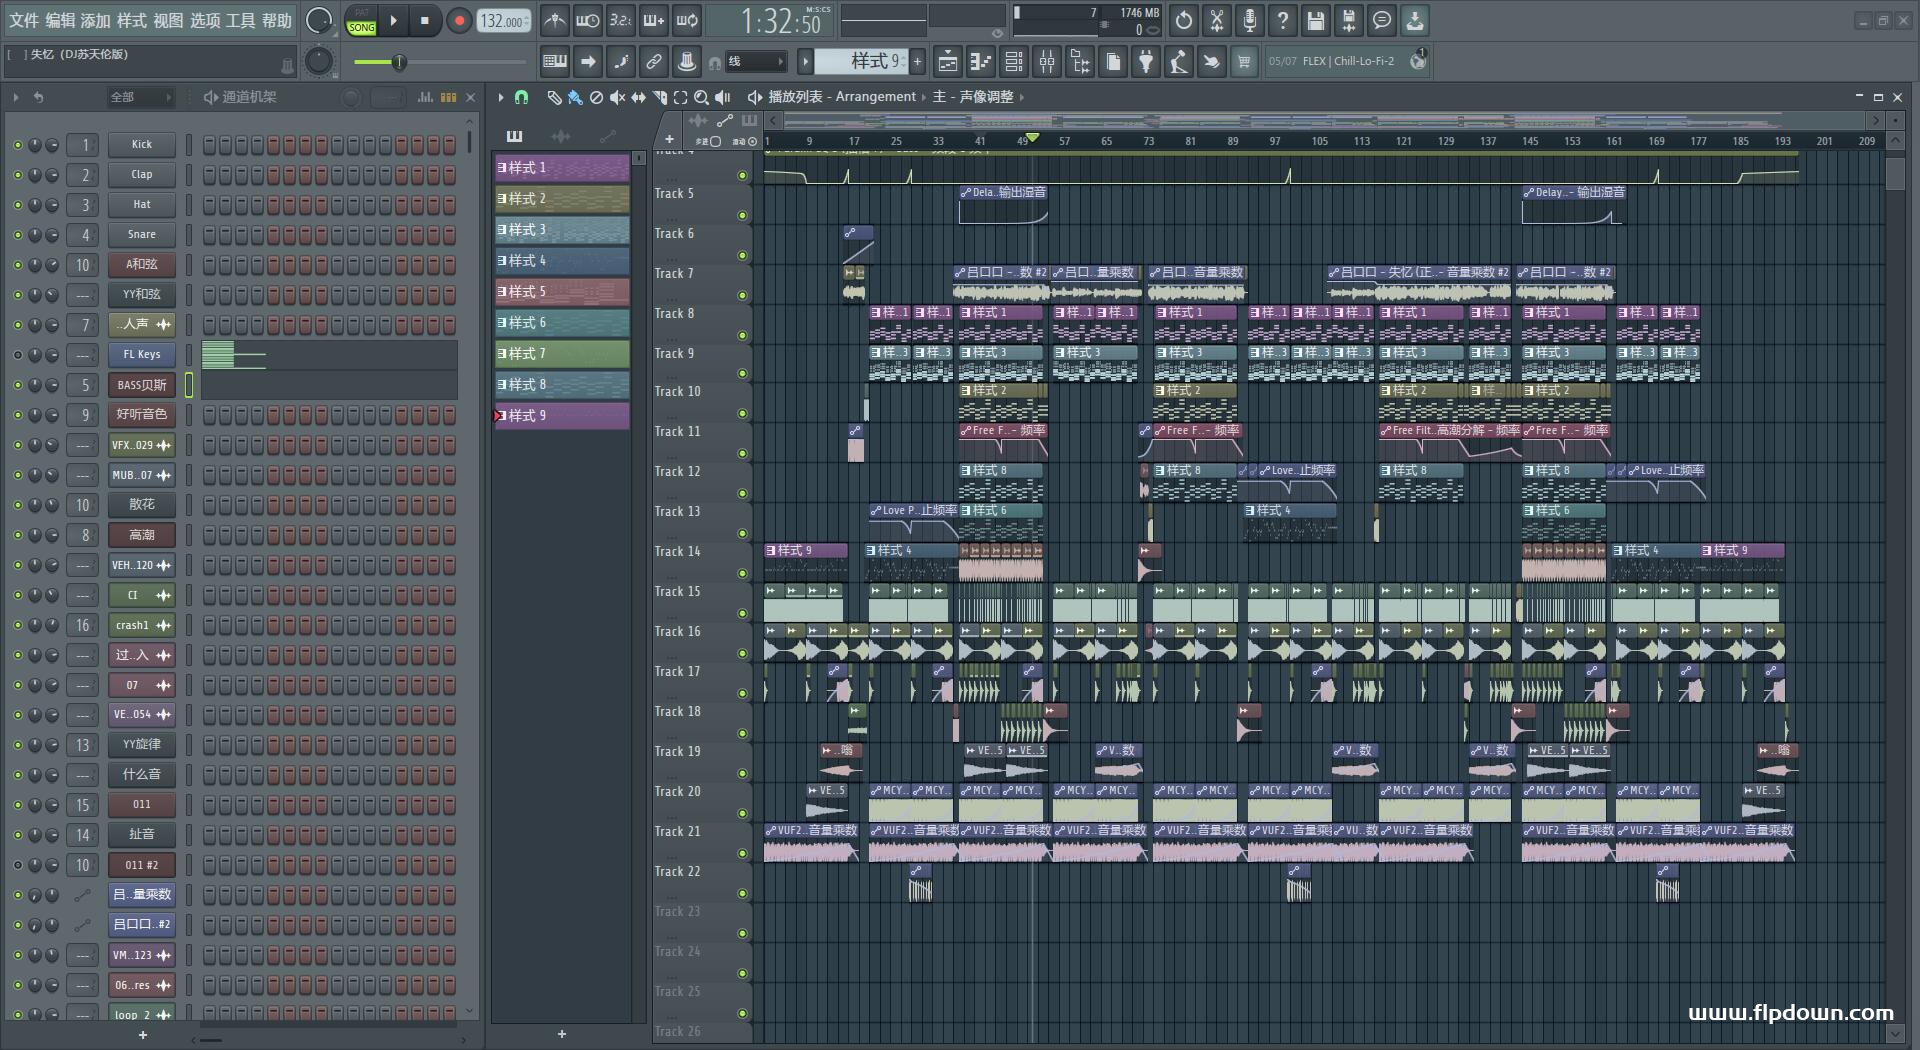Screen dimensions: 1920x1050
Task: Open the 帮助 menu
Action: point(277,20)
